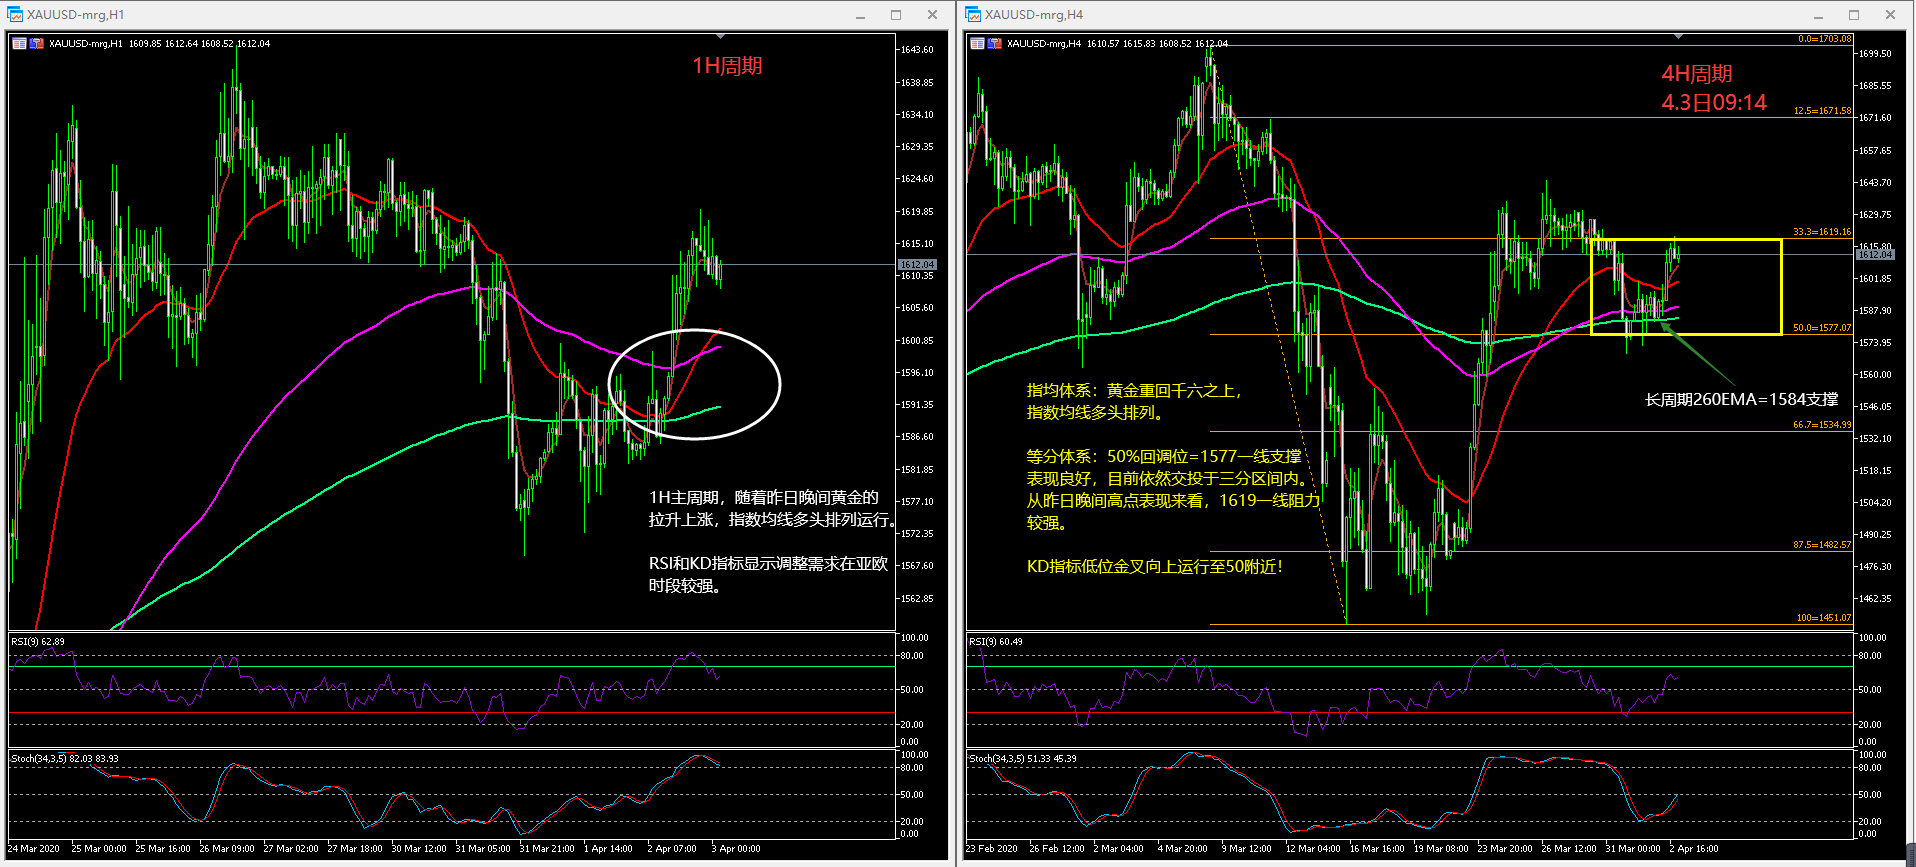Select the red '1H周期' label

click(x=727, y=66)
